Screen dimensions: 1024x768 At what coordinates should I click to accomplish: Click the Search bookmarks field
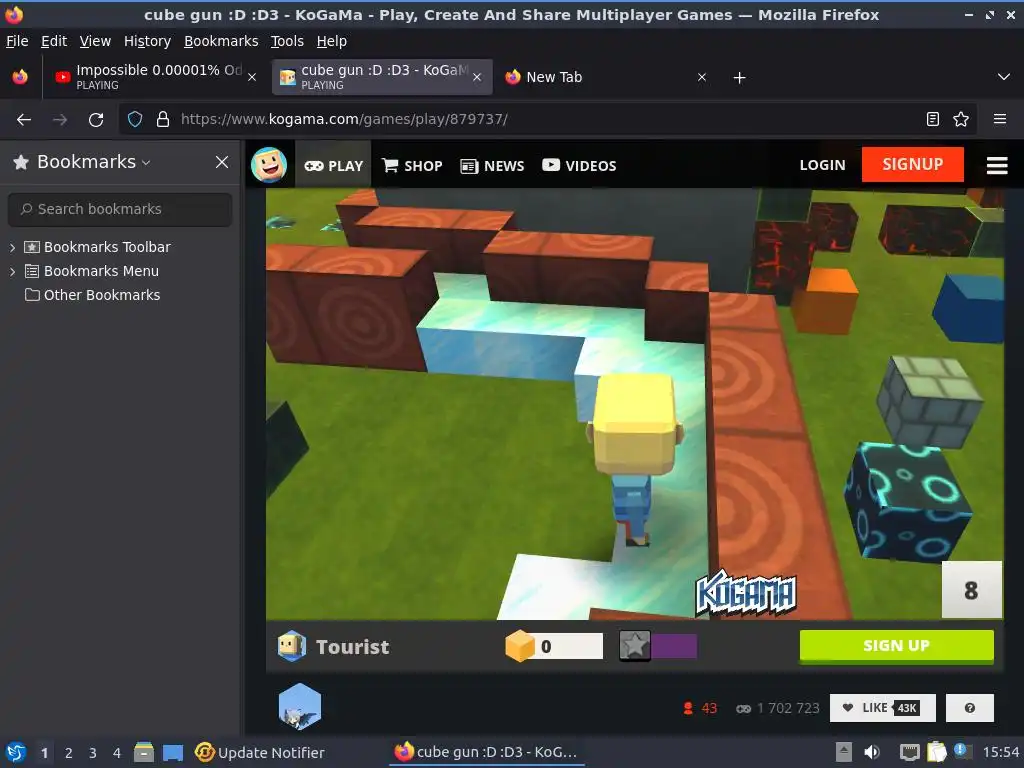pyautogui.click(x=120, y=209)
